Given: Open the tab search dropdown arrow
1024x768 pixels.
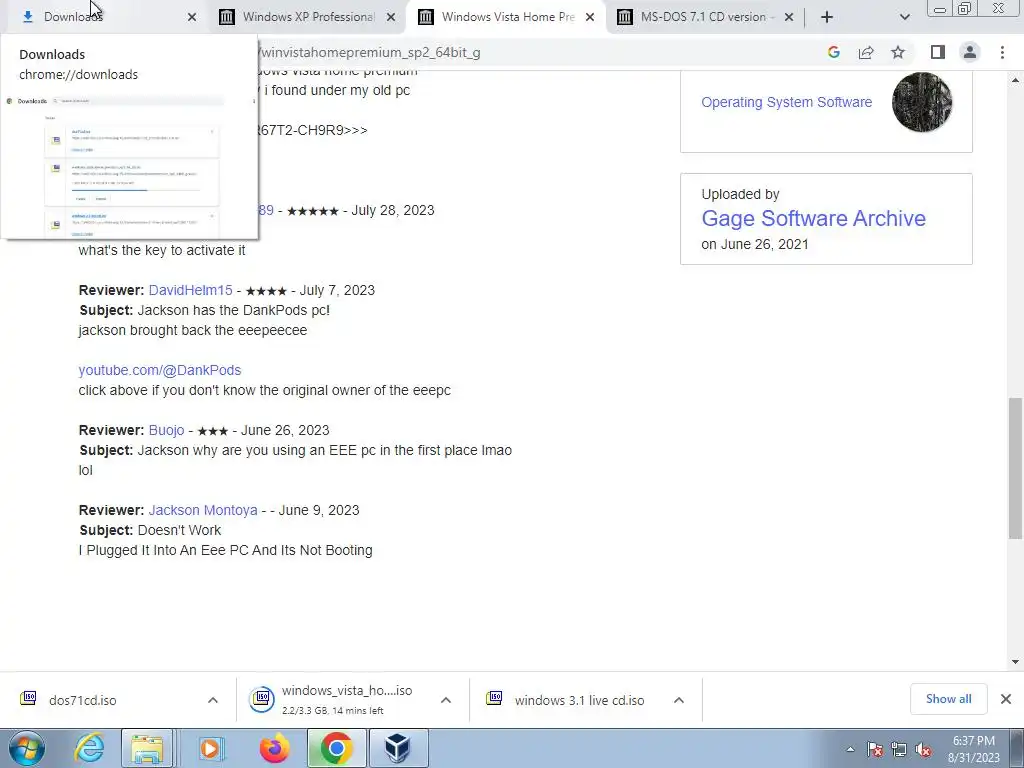Looking at the screenshot, I should [x=904, y=18].
